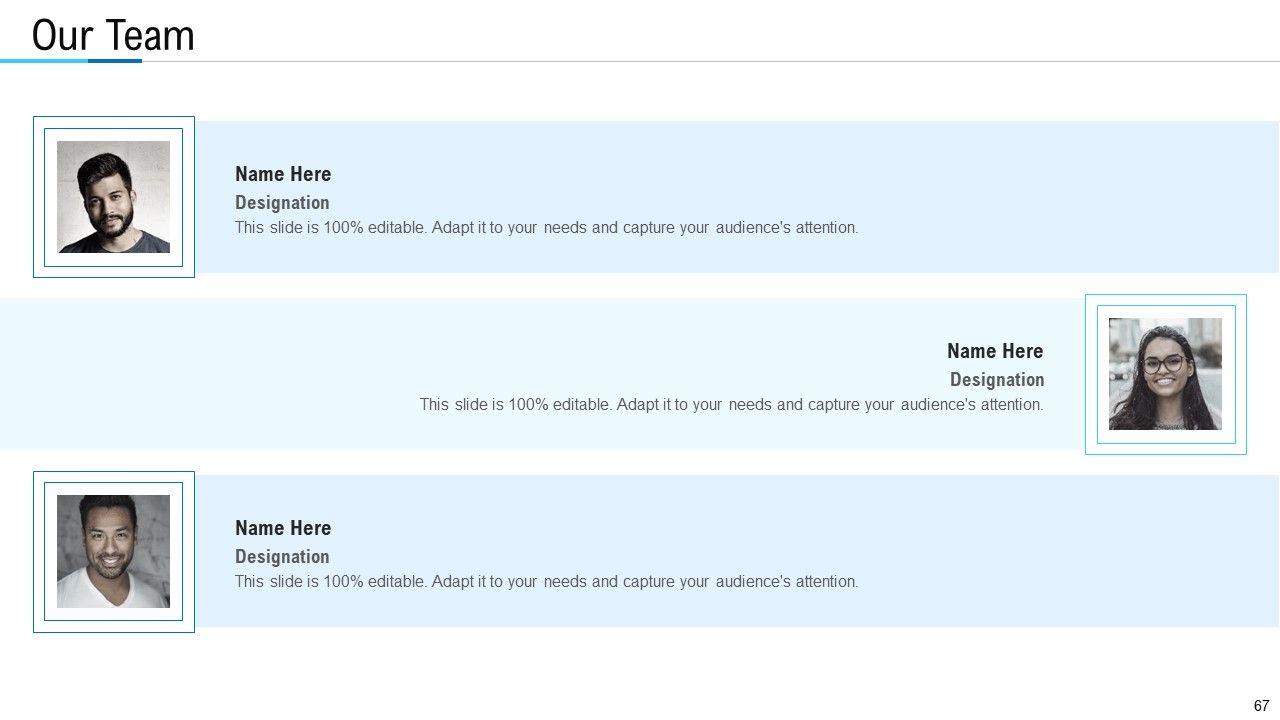Click "Name Here" in the bottom team row
The width and height of the screenshot is (1280, 720).
click(x=283, y=528)
